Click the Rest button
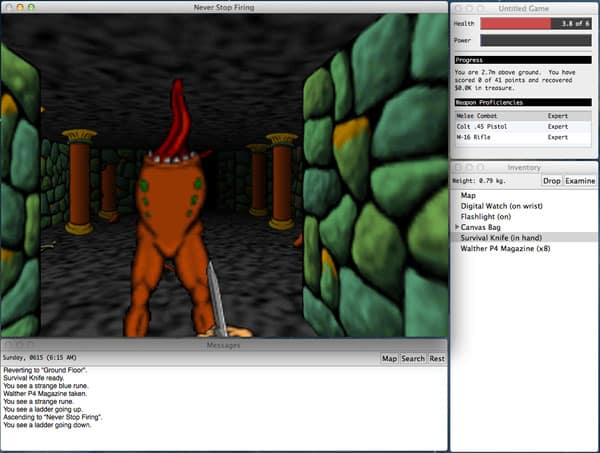The width and height of the screenshot is (600, 453). tap(437, 358)
